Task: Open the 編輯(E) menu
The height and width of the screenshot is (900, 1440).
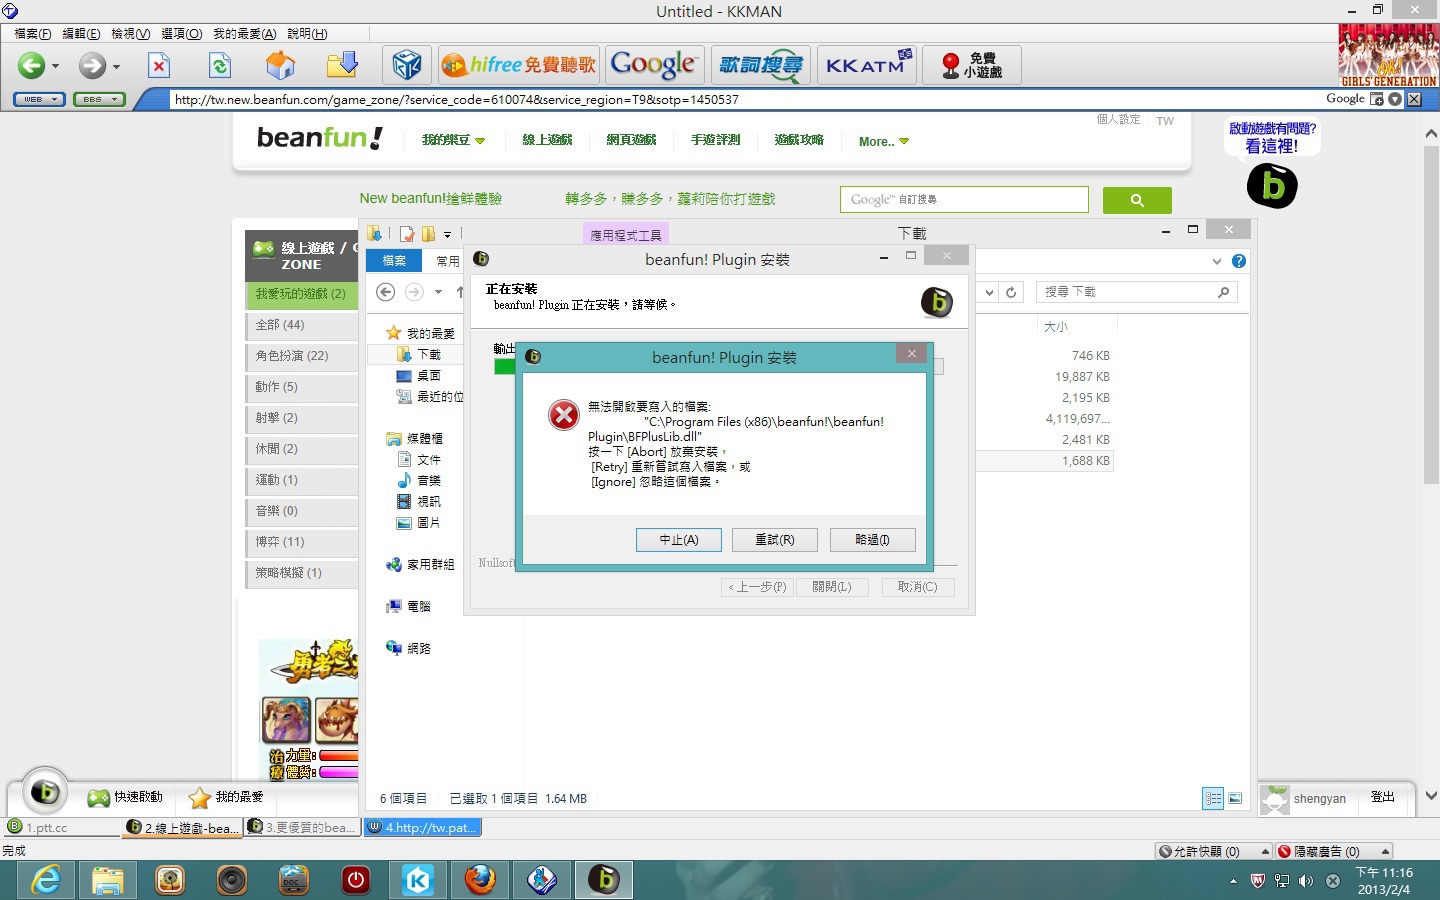Action: [x=81, y=33]
